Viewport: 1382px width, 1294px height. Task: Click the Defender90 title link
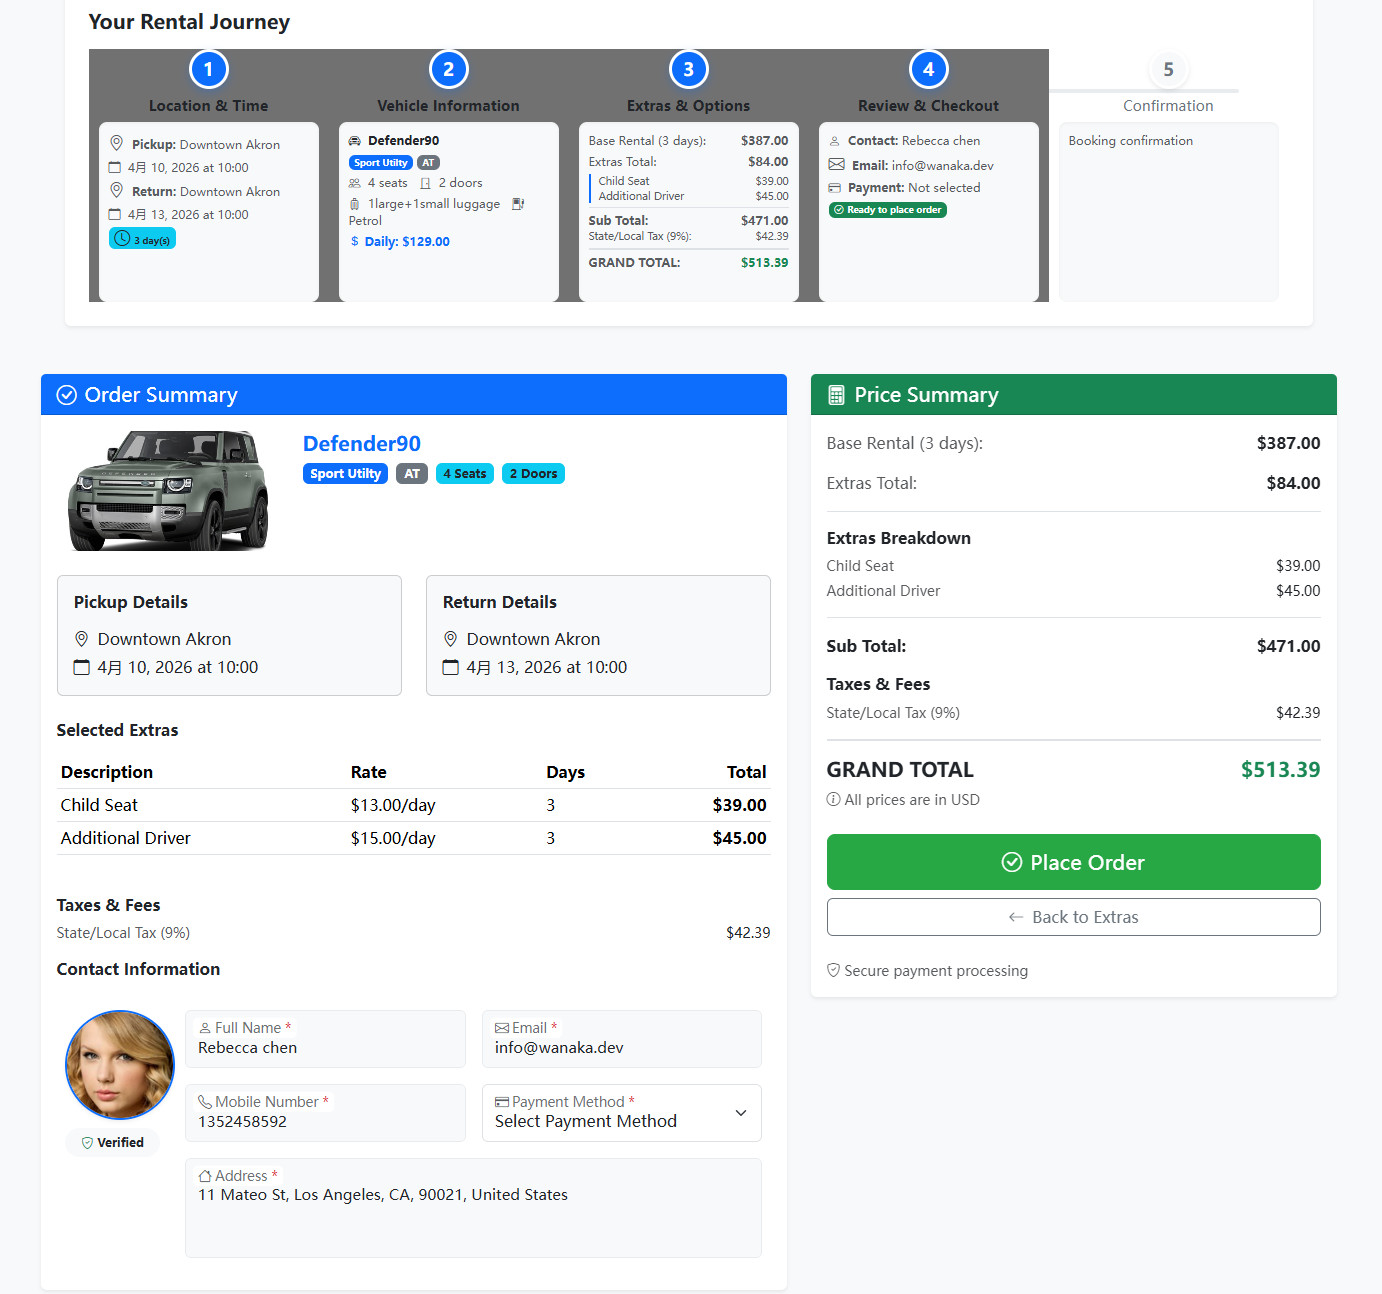[362, 444]
